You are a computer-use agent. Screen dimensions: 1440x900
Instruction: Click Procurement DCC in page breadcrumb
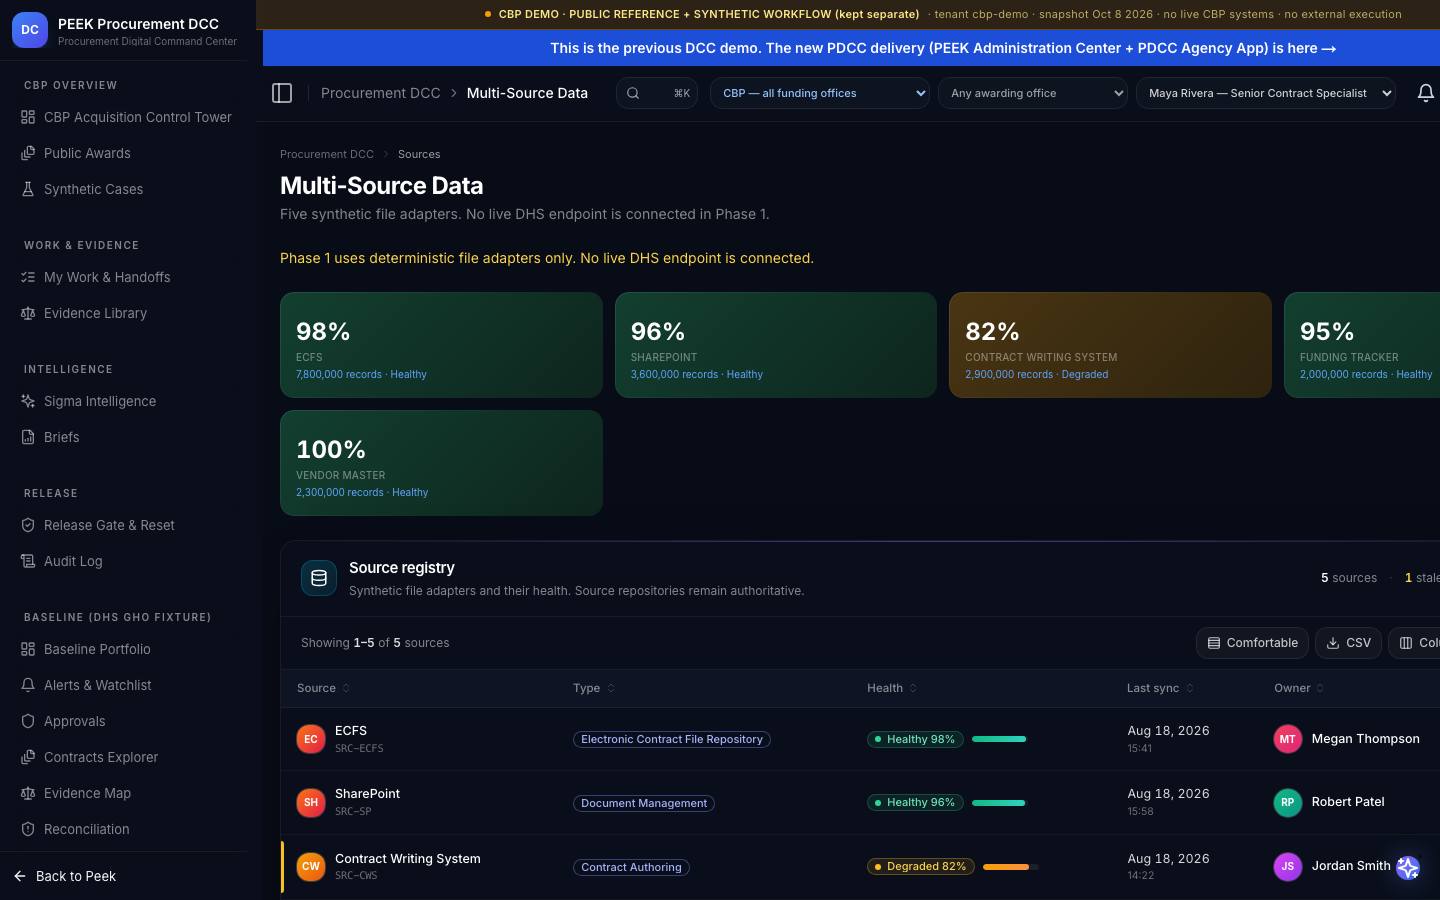(x=327, y=154)
